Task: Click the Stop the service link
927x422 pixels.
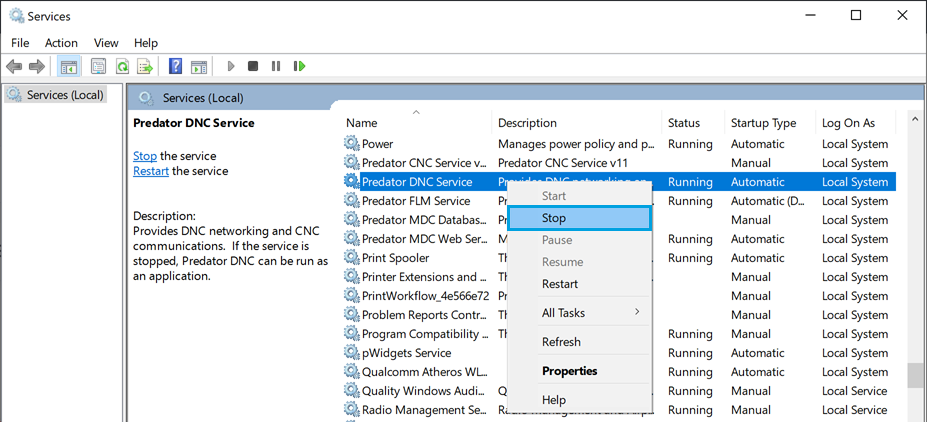Action: click(145, 156)
